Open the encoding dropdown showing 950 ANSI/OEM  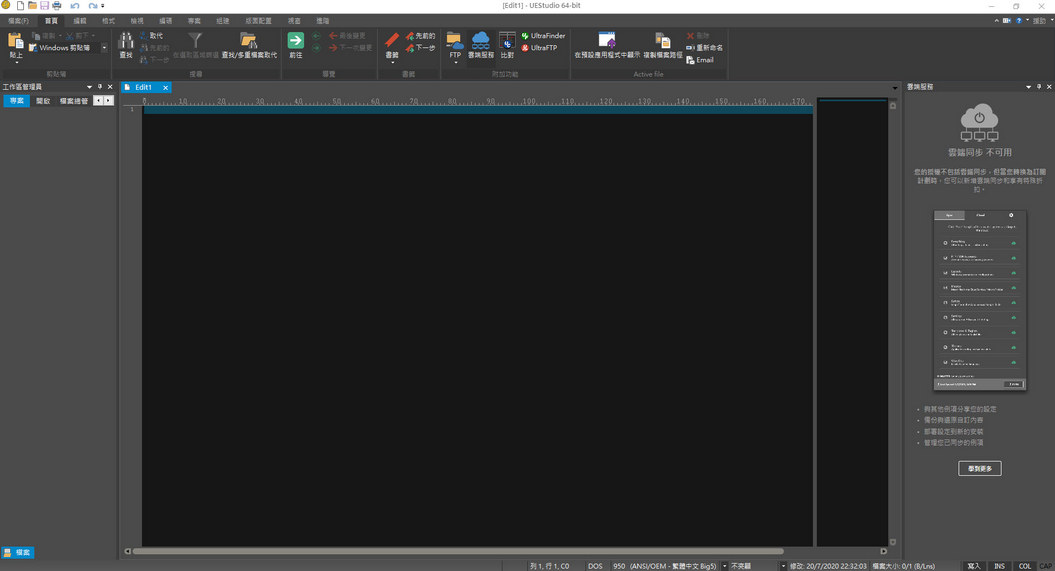pyautogui.click(x=725, y=566)
